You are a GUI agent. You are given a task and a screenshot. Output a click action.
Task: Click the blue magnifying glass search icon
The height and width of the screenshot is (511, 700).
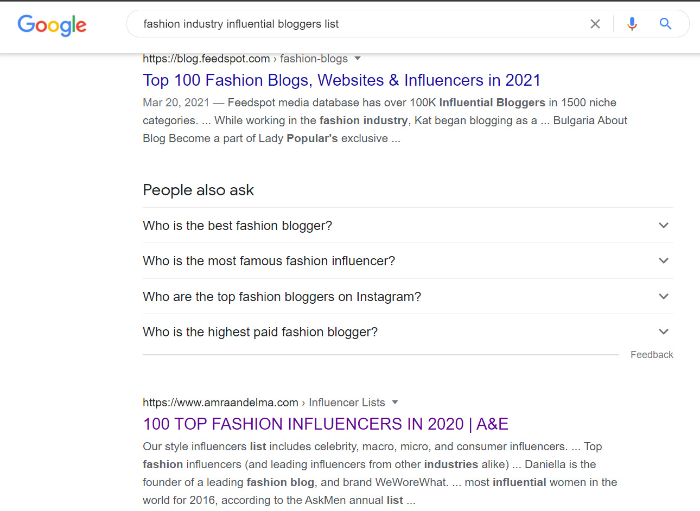click(665, 24)
